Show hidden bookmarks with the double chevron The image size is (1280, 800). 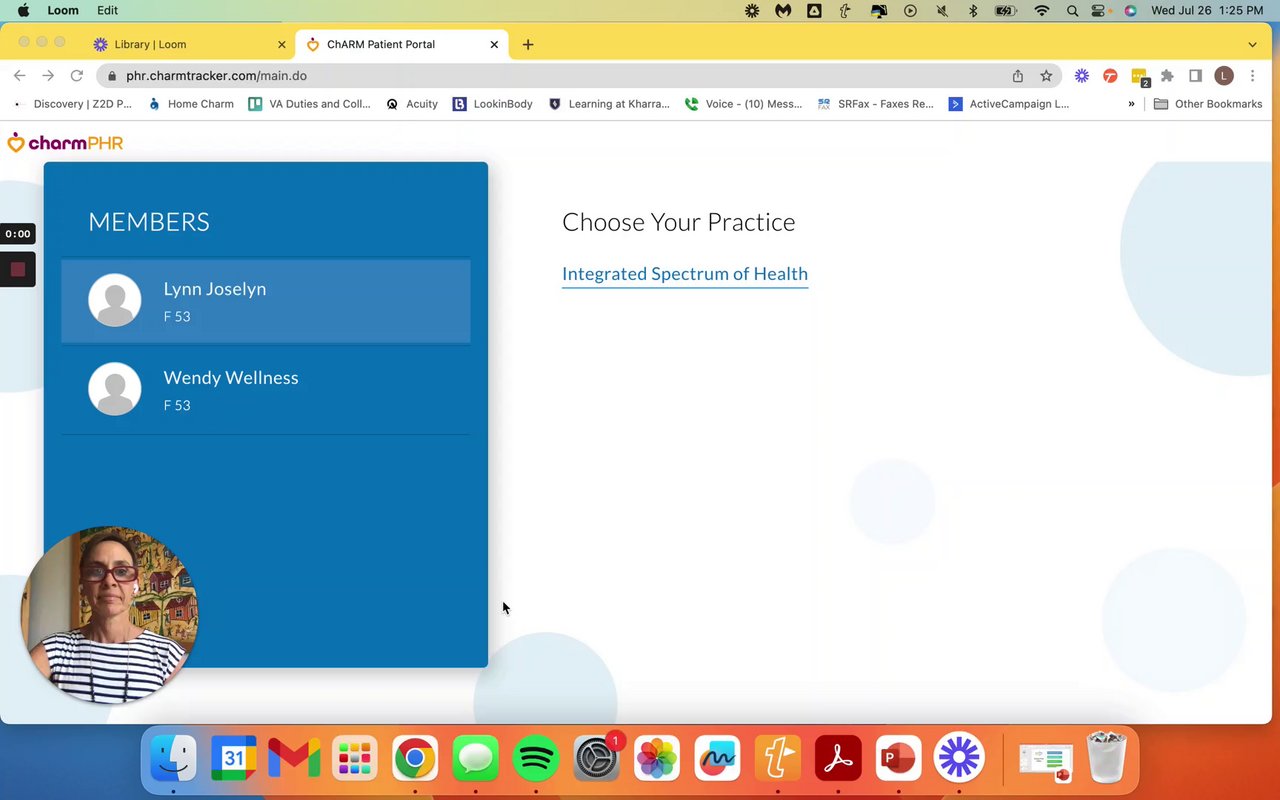coord(1131,104)
